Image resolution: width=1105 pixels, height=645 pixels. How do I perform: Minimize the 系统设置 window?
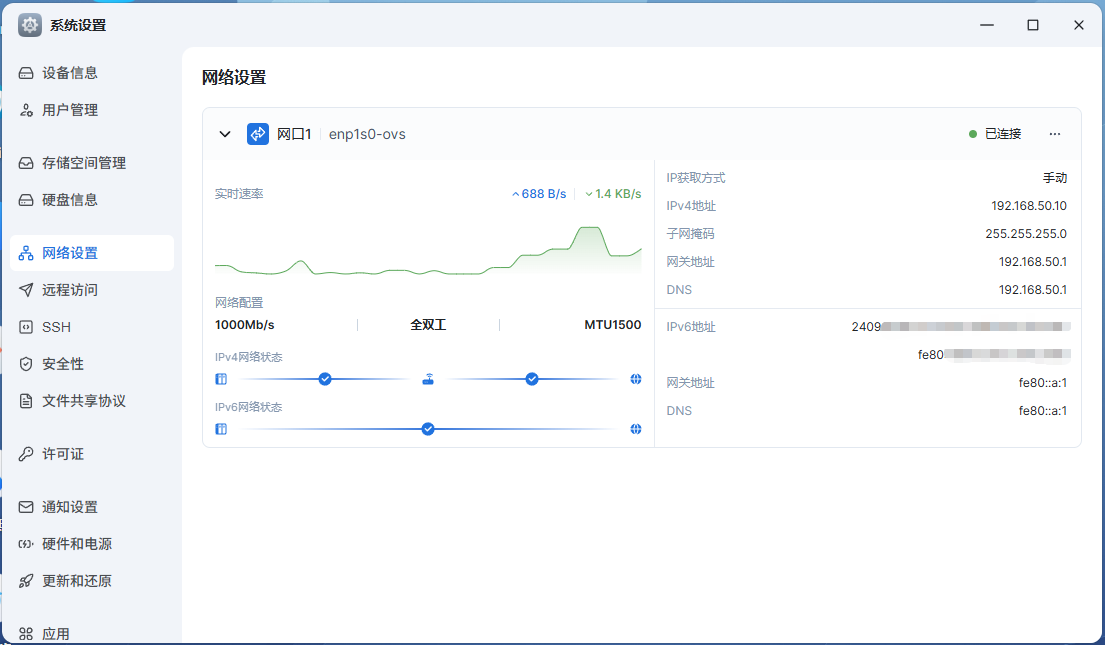tap(987, 25)
